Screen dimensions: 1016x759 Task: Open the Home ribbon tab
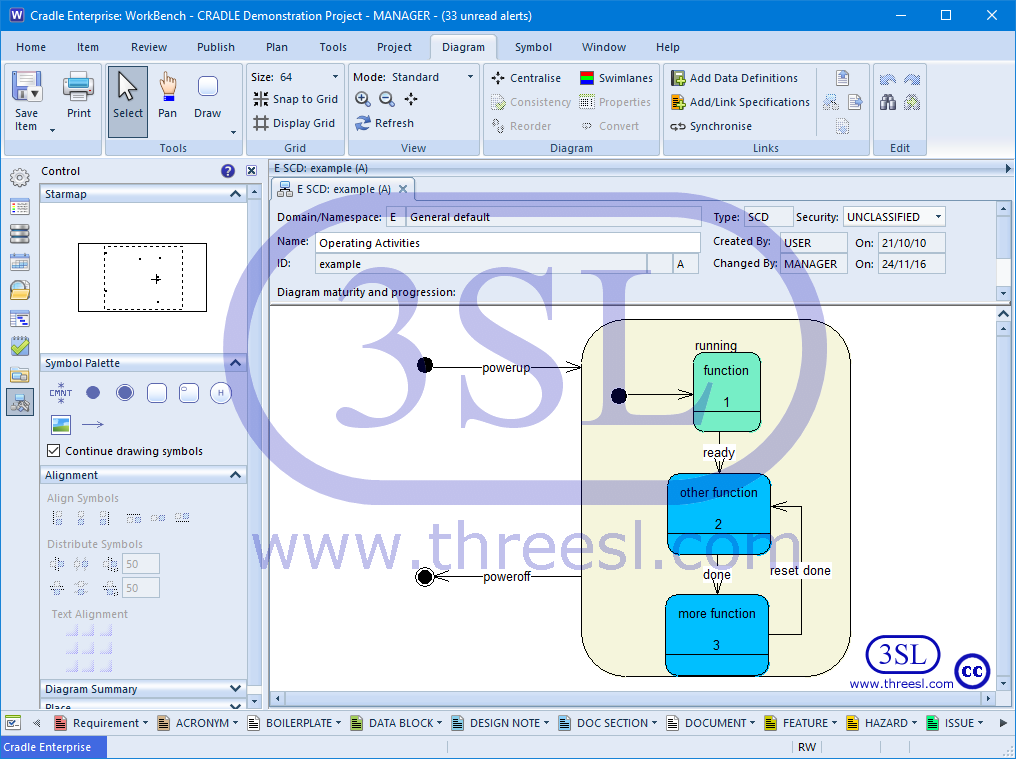pyautogui.click(x=31, y=47)
